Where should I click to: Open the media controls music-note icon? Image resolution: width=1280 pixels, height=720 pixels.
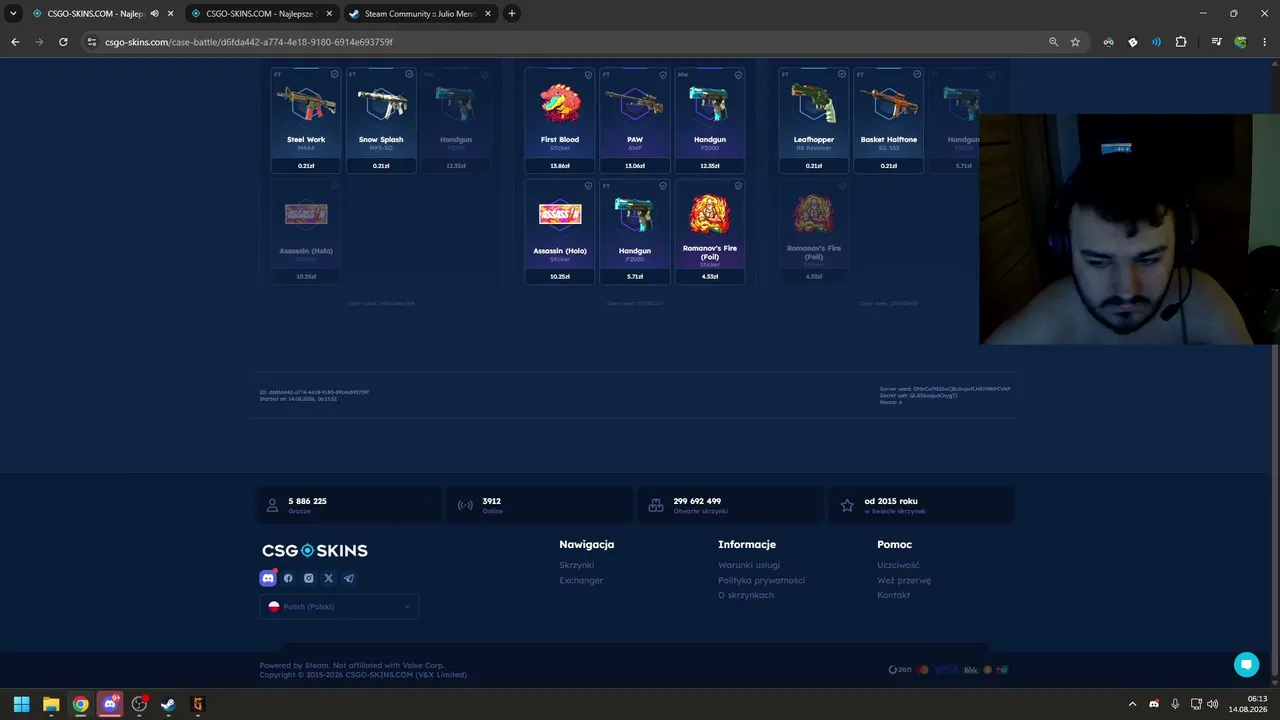pos(1216,42)
